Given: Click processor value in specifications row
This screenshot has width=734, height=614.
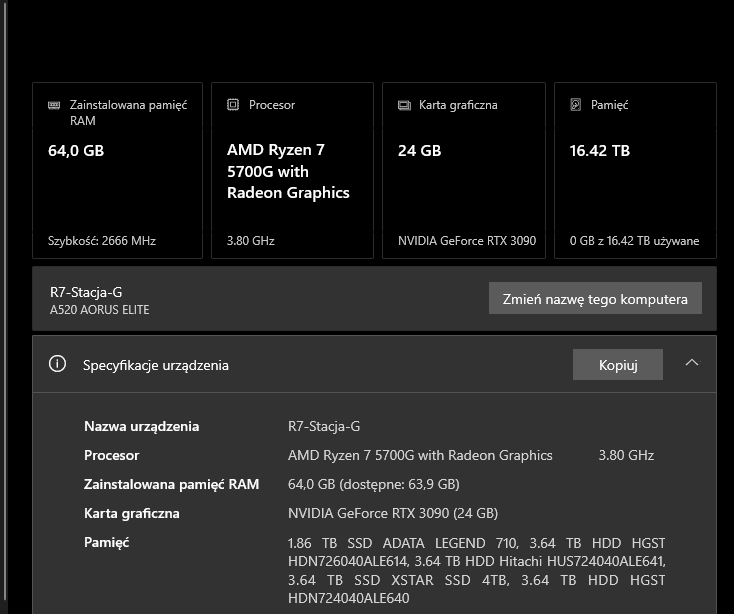Looking at the screenshot, I should (420, 455).
